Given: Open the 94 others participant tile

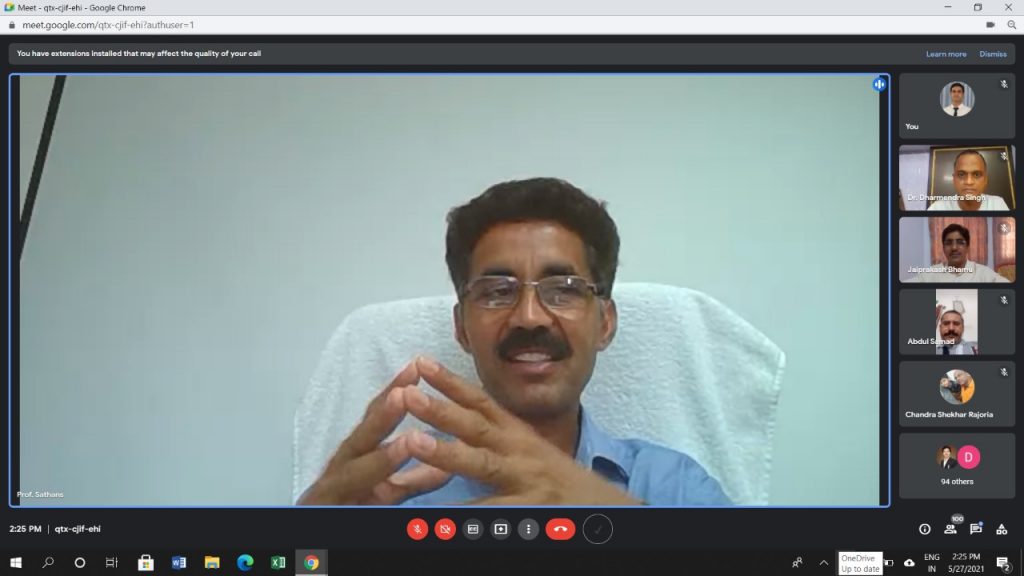Looking at the screenshot, I should coord(957,466).
